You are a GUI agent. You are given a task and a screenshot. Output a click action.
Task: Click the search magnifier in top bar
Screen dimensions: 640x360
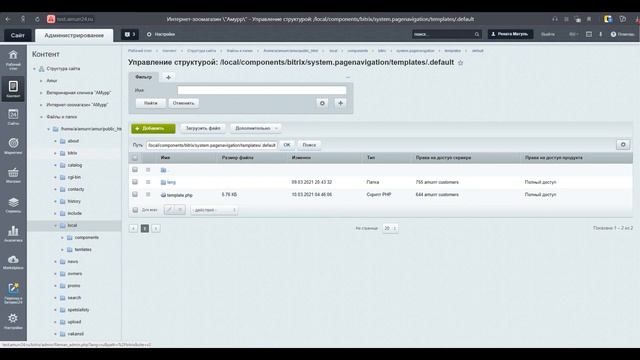[x=477, y=34]
